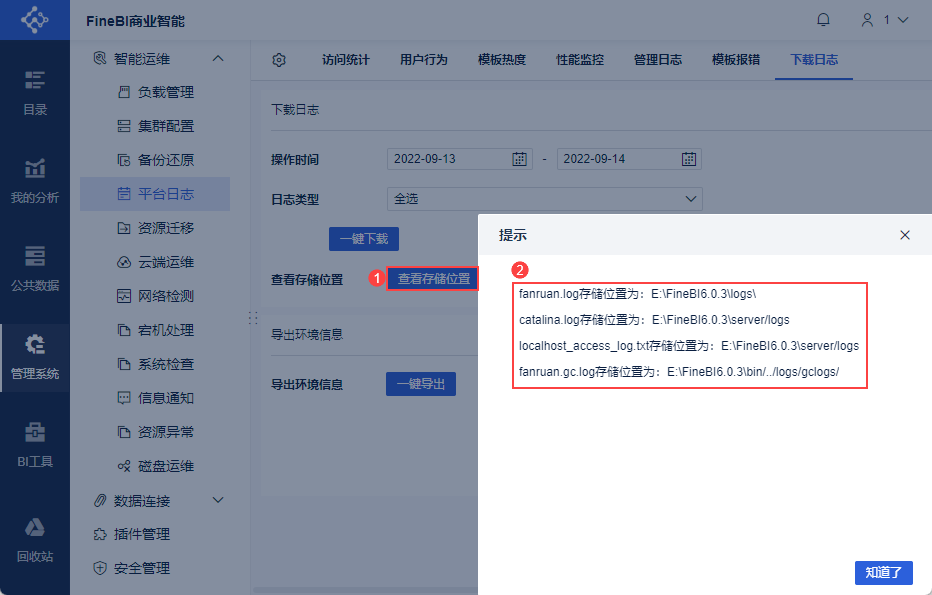Screen dimensions: 932x595
Task: Click the 一键下载 button
Action: [364, 239]
